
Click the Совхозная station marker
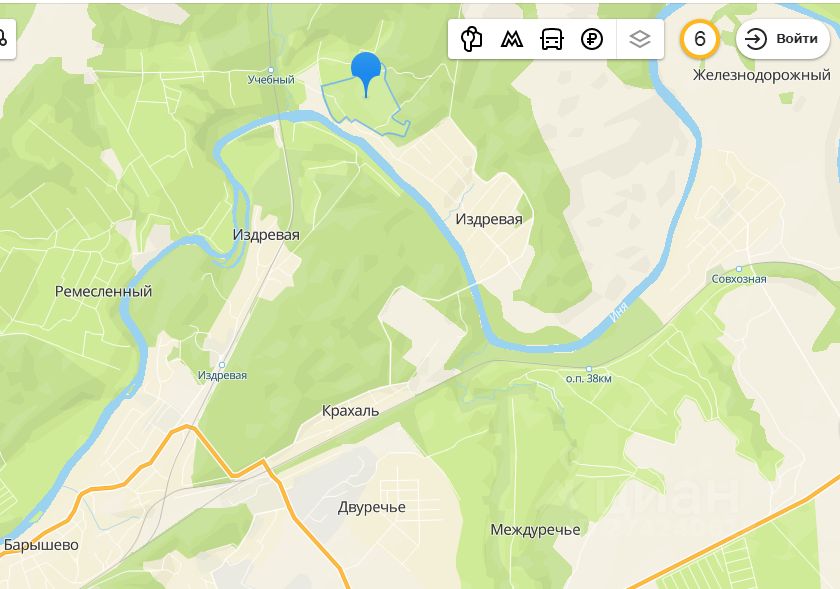(x=739, y=269)
